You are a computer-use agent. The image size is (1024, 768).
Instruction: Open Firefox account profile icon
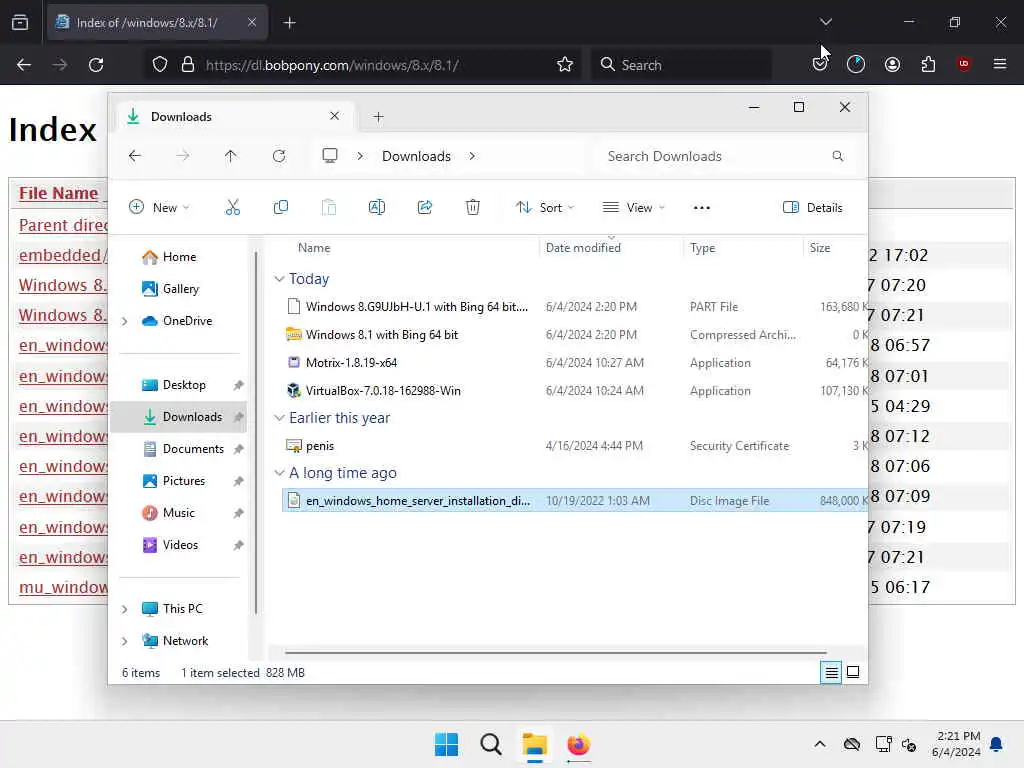(x=892, y=64)
